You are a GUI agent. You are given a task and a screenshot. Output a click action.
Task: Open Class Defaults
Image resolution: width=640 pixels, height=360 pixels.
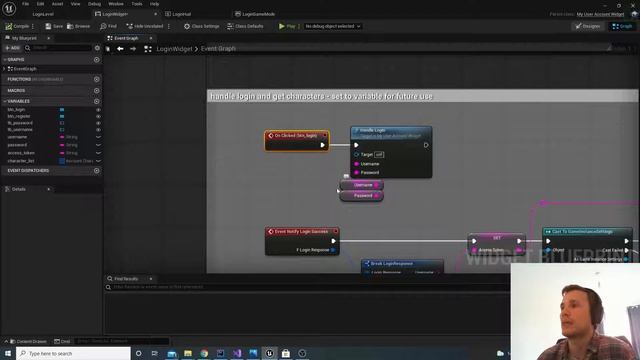(x=245, y=26)
